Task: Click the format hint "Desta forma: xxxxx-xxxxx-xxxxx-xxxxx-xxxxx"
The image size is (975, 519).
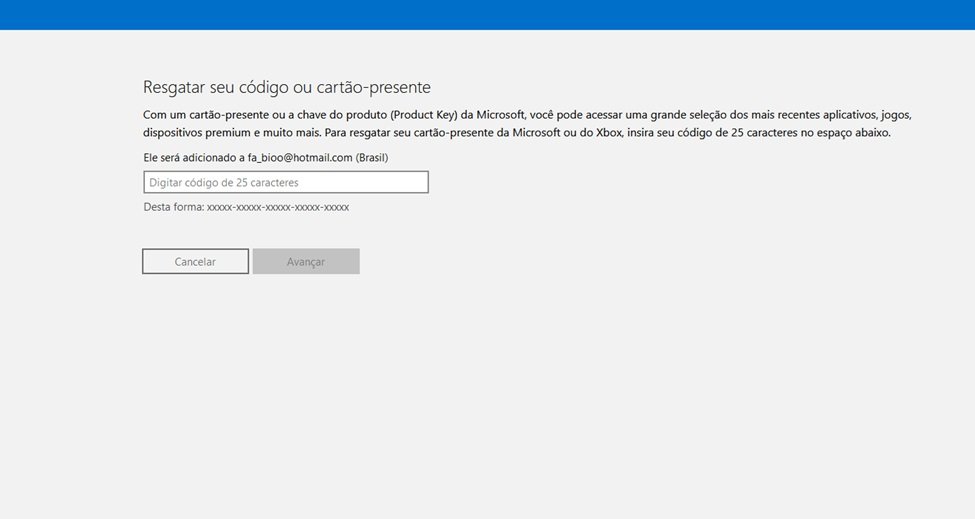Action: click(246, 207)
